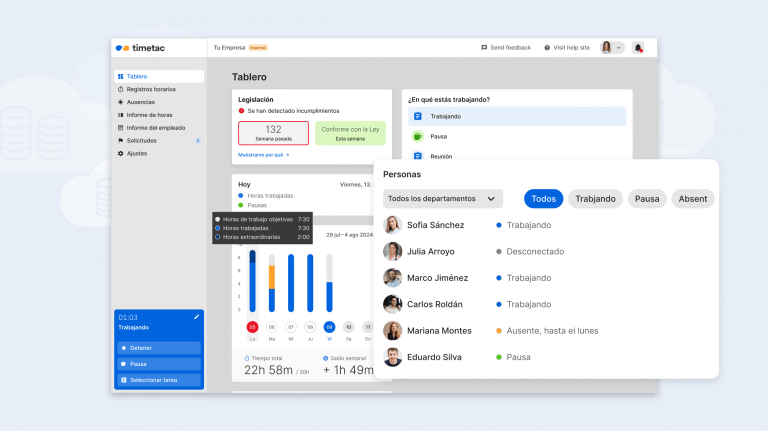Click the notifications bell icon
The width and height of the screenshot is (768, 431).
pos(638,47)
